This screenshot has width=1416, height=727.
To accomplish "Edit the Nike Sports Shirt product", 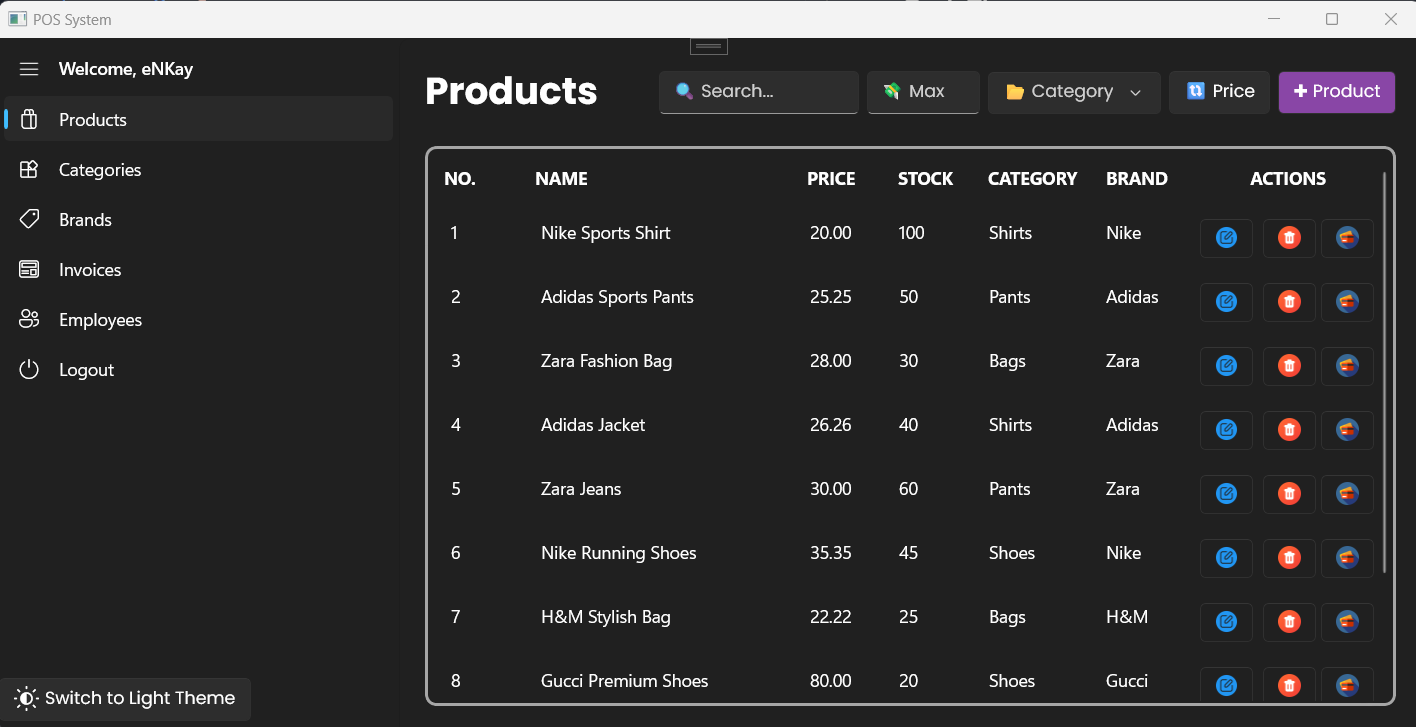I will [1226, 238].
